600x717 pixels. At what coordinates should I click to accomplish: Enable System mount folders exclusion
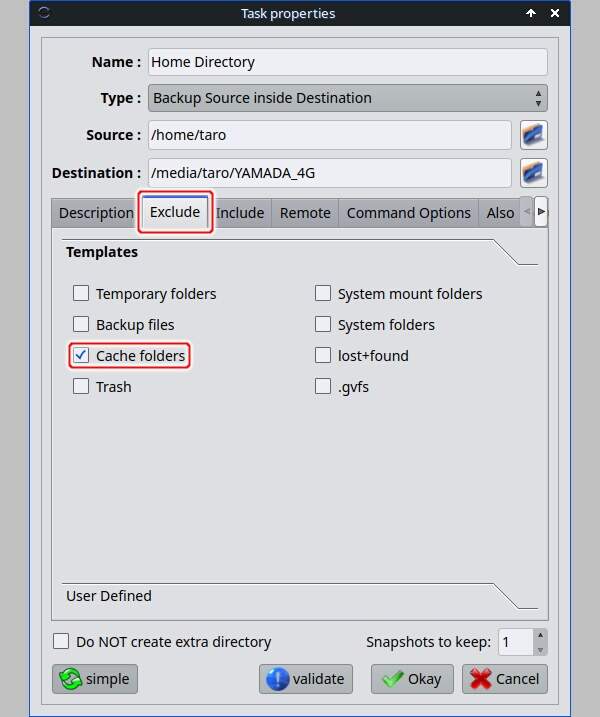(x=323, y=294)
